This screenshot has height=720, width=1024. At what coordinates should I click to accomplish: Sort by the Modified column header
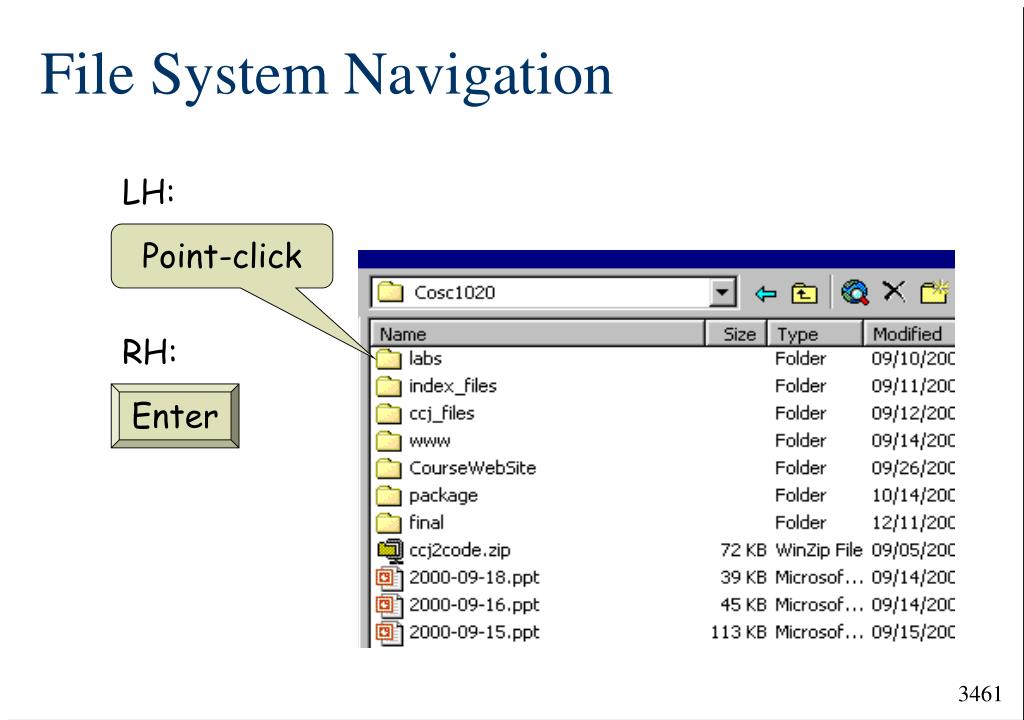(x=909, y=334)
